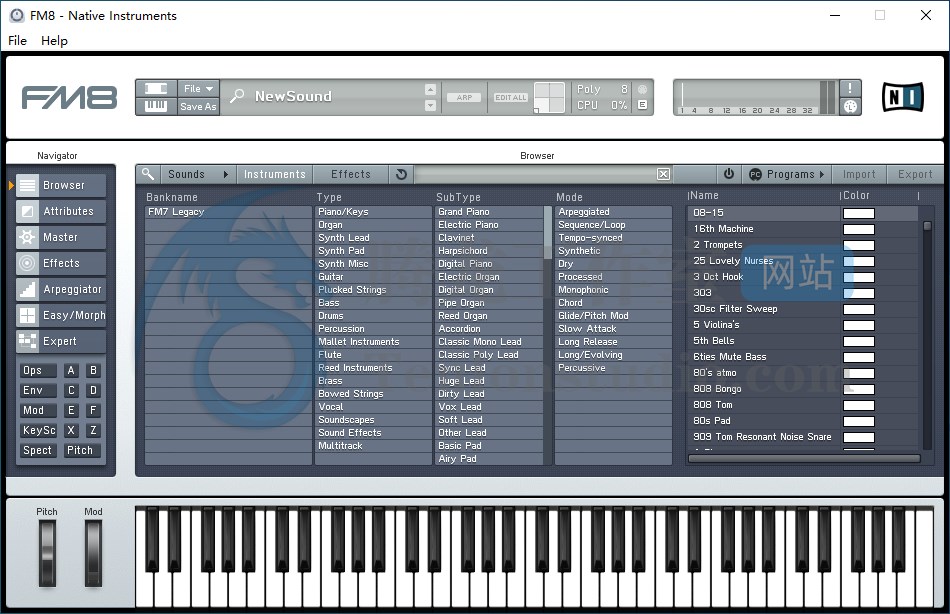Select operator C button
Viewport: 950px width, 614px height.
pos(71,390)
